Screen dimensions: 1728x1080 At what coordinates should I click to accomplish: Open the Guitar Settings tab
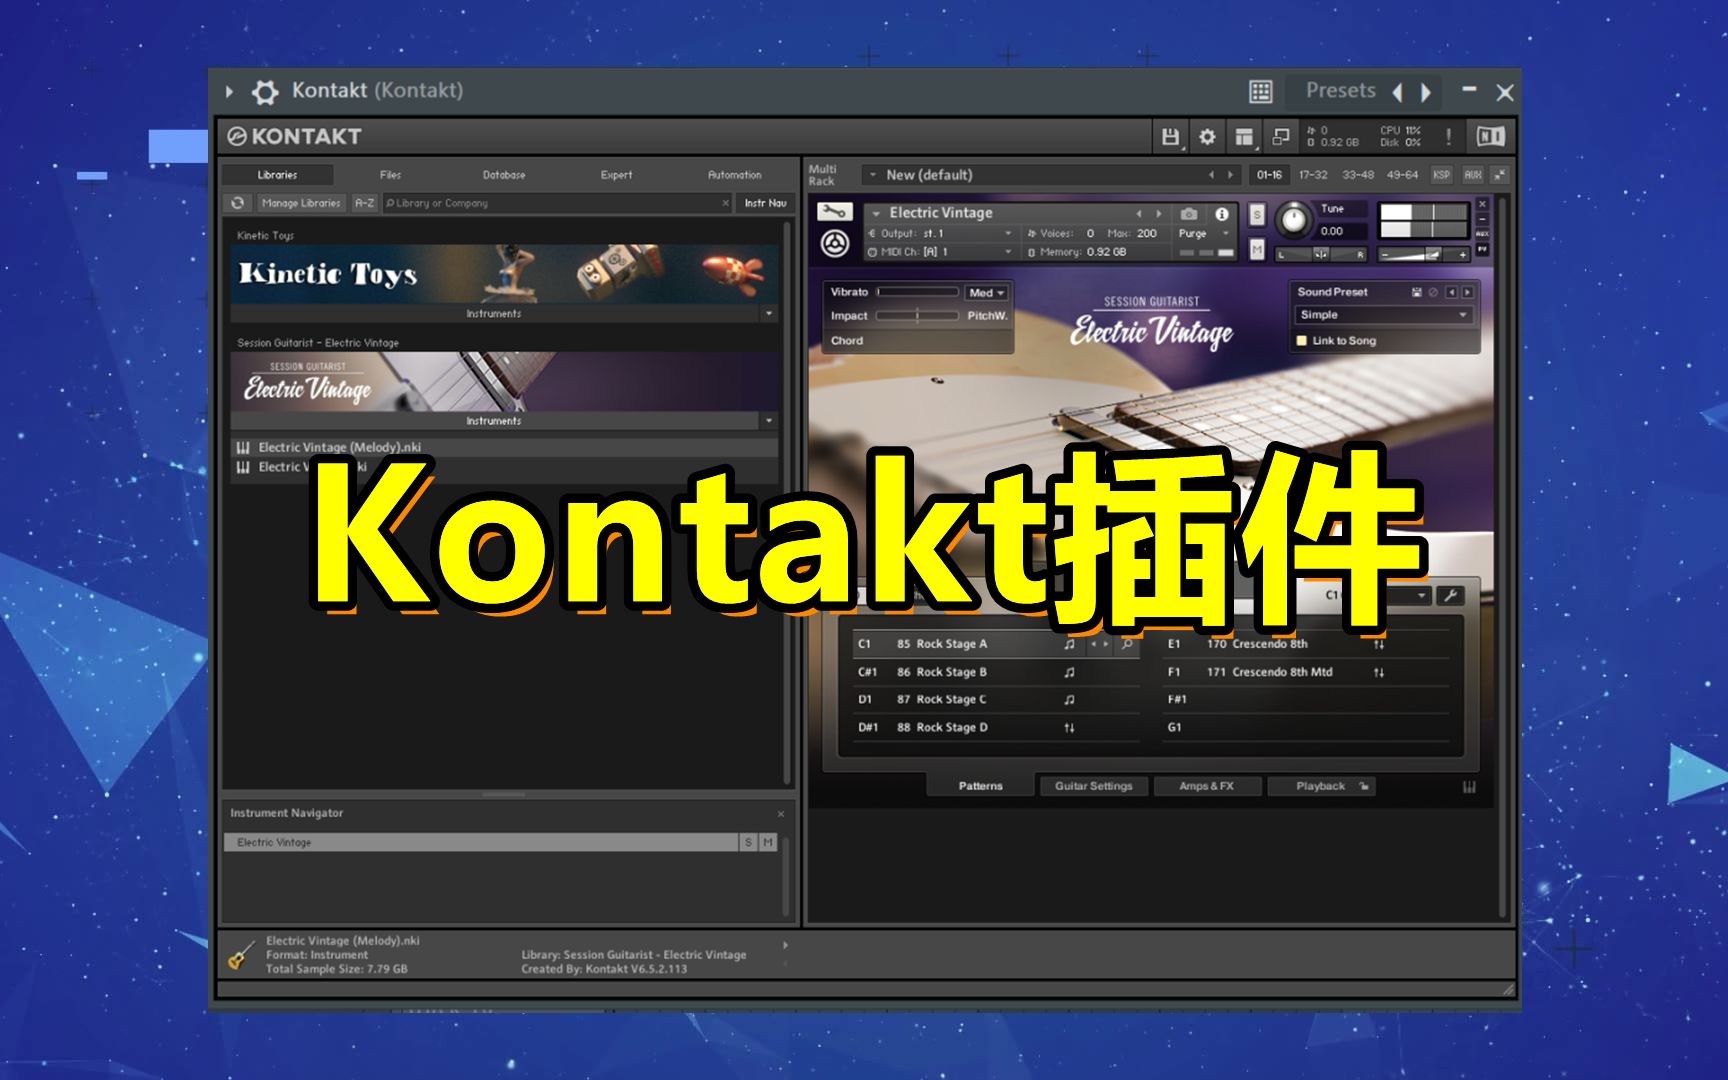1093,787
